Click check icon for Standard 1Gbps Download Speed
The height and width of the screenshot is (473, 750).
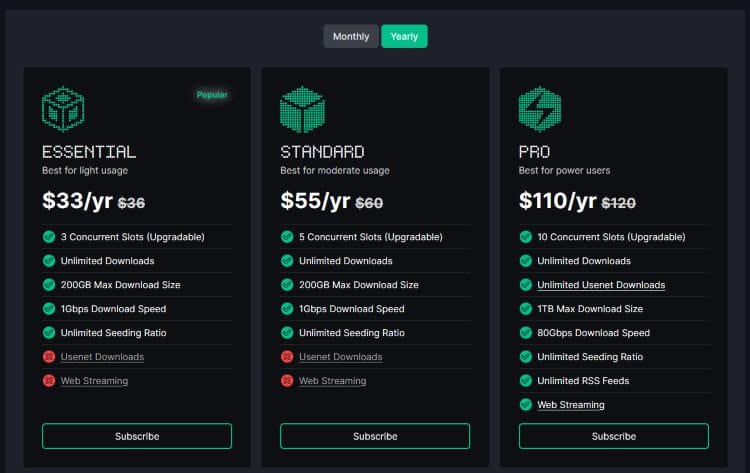(287, 308)
